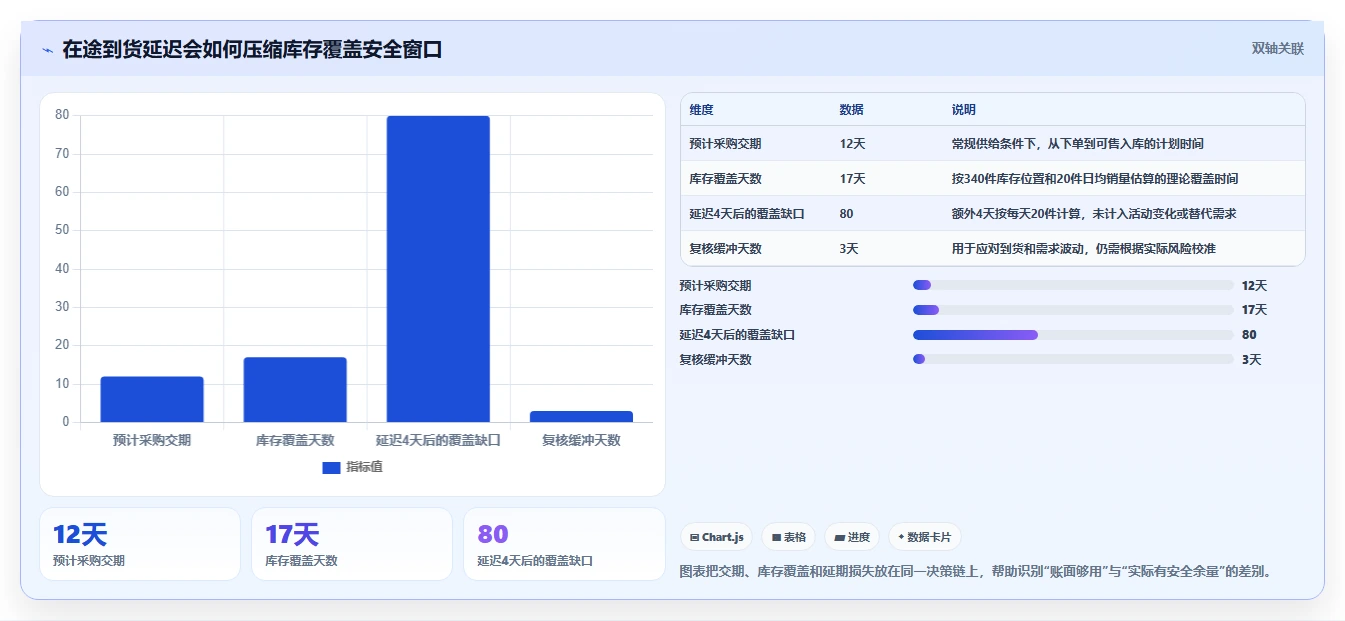This screenshot has width=1345, height=621.
Task: Click the 延迟4天后的覆盖缺口 progress bar
Action: click(1073, 335)
